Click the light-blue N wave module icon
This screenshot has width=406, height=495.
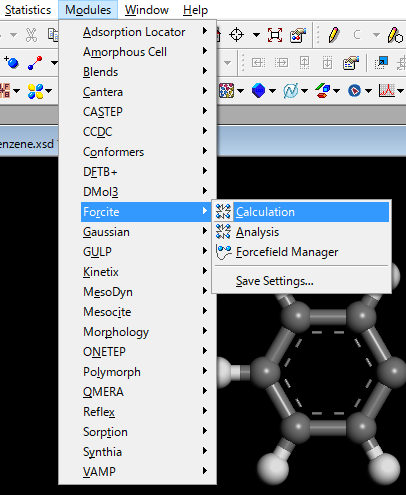291,91
